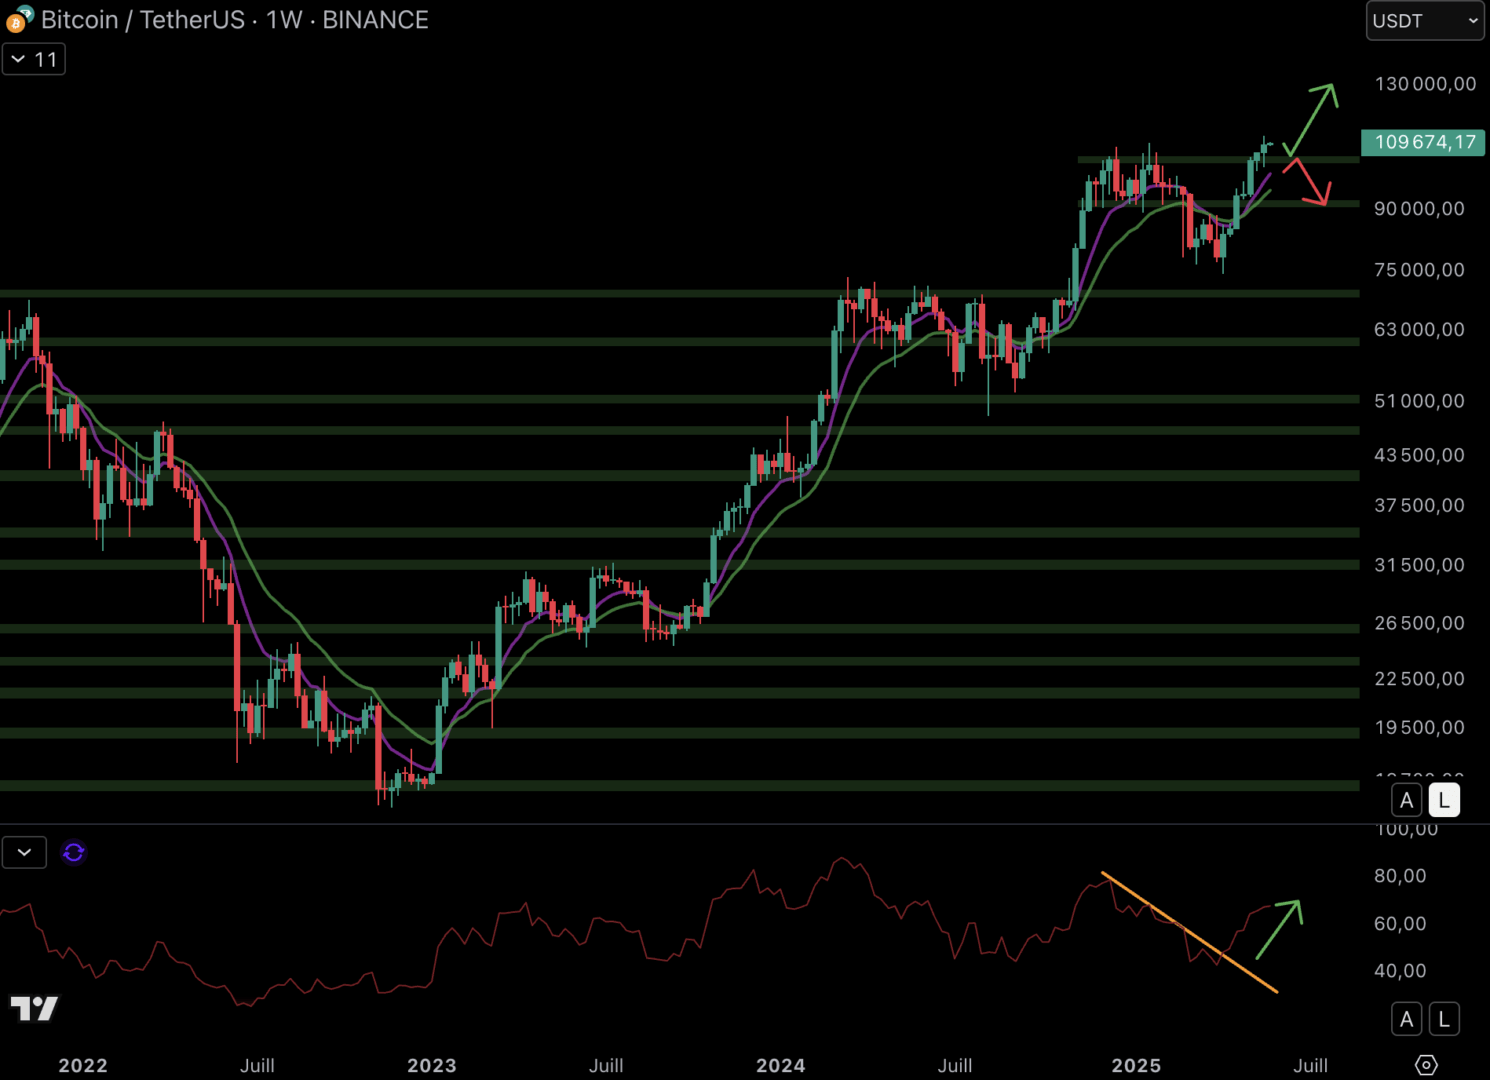This screenshot has height=1080, width=1490.
Task: Click the 37 500,00 price axis label
Action: [1419, 506]
